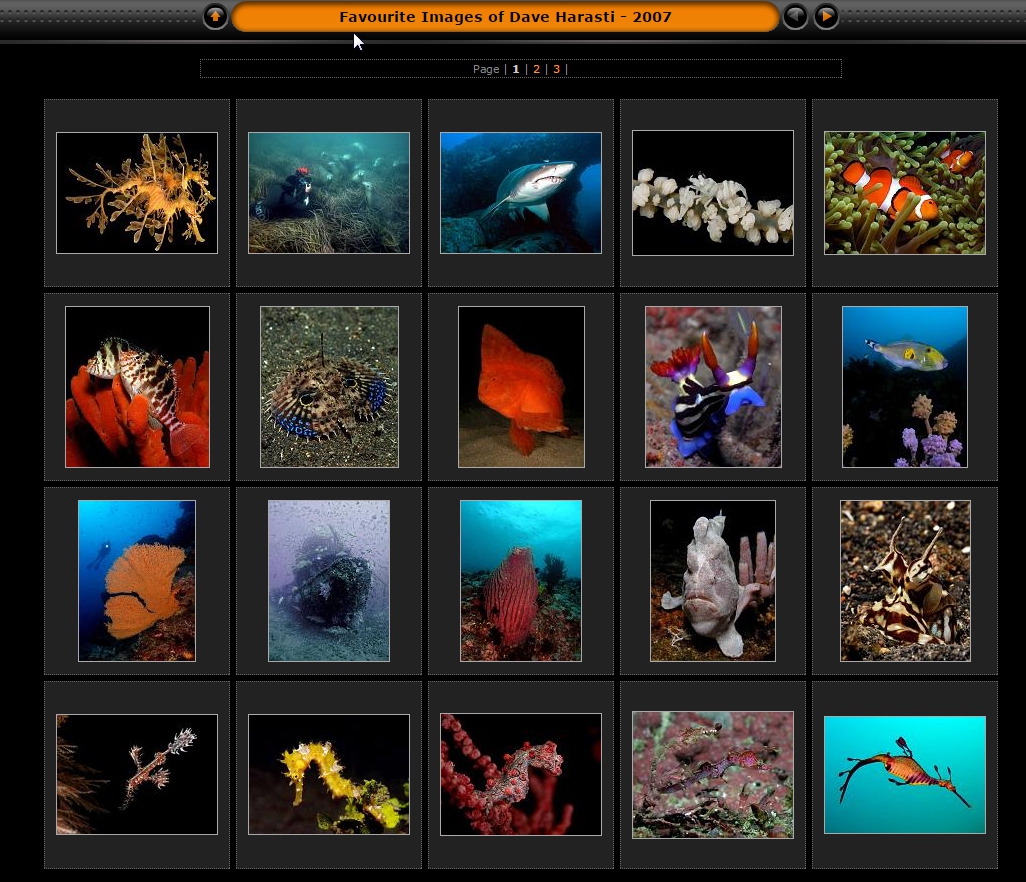Open the leafy seadragon photo
Viewport: 1026px width, 882px height.
[137, 192]
